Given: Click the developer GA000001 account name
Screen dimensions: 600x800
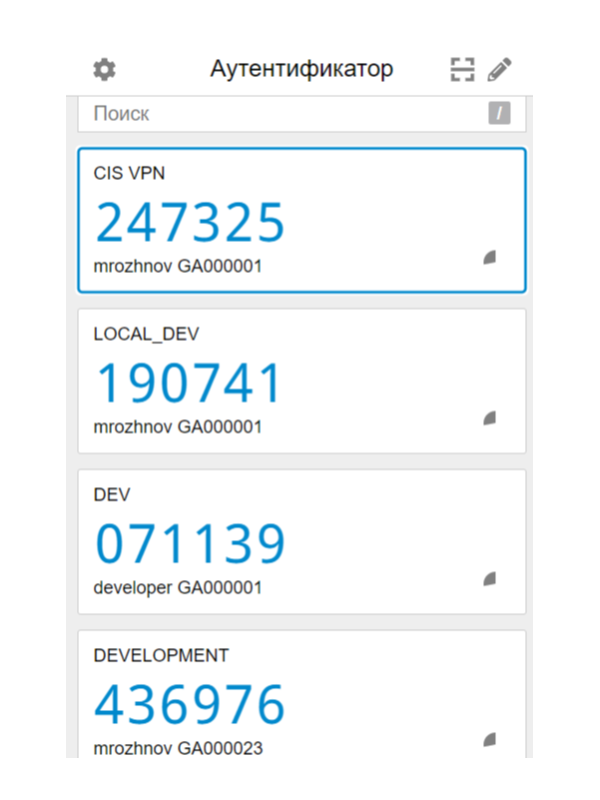Looking at the screenshot, I should tap(178, 588).
